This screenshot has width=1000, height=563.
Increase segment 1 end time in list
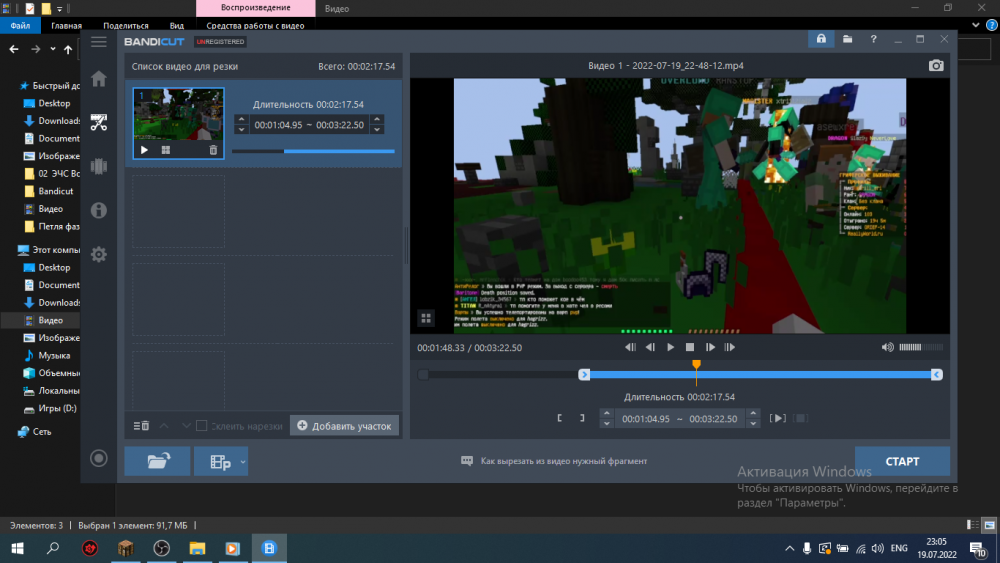click(377, 120)
